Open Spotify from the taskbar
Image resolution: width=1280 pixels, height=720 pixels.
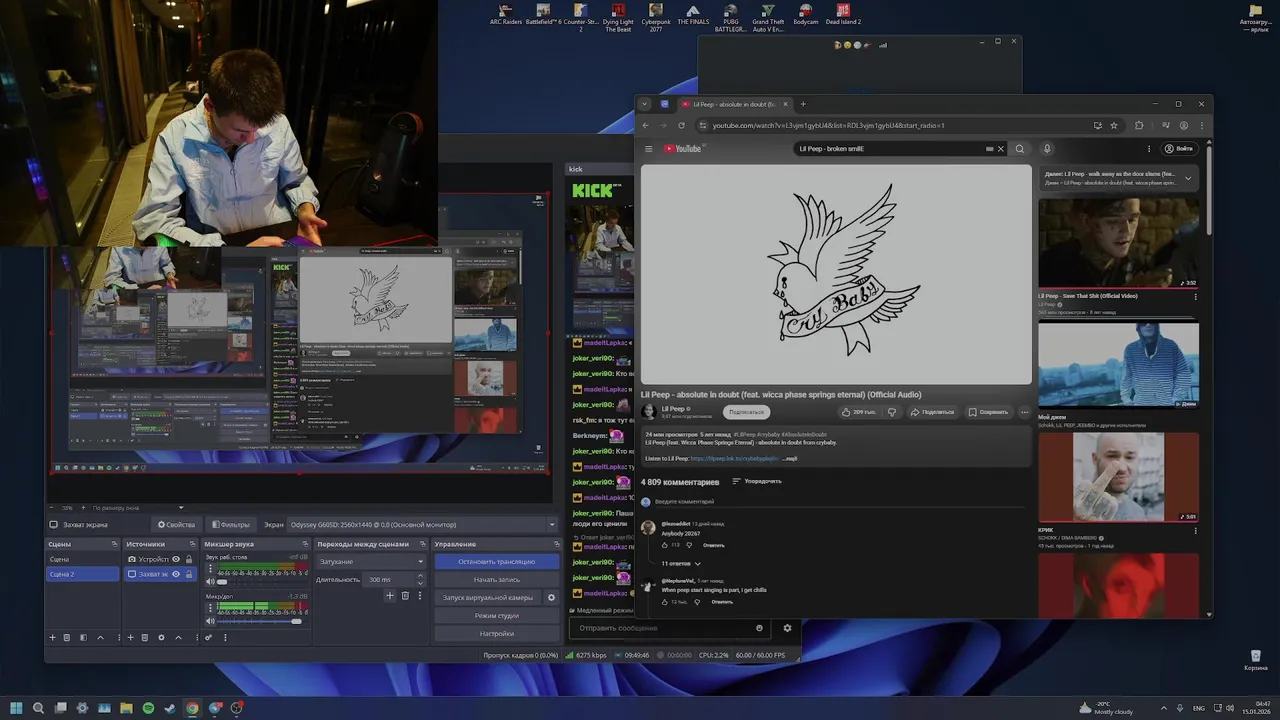148,708
